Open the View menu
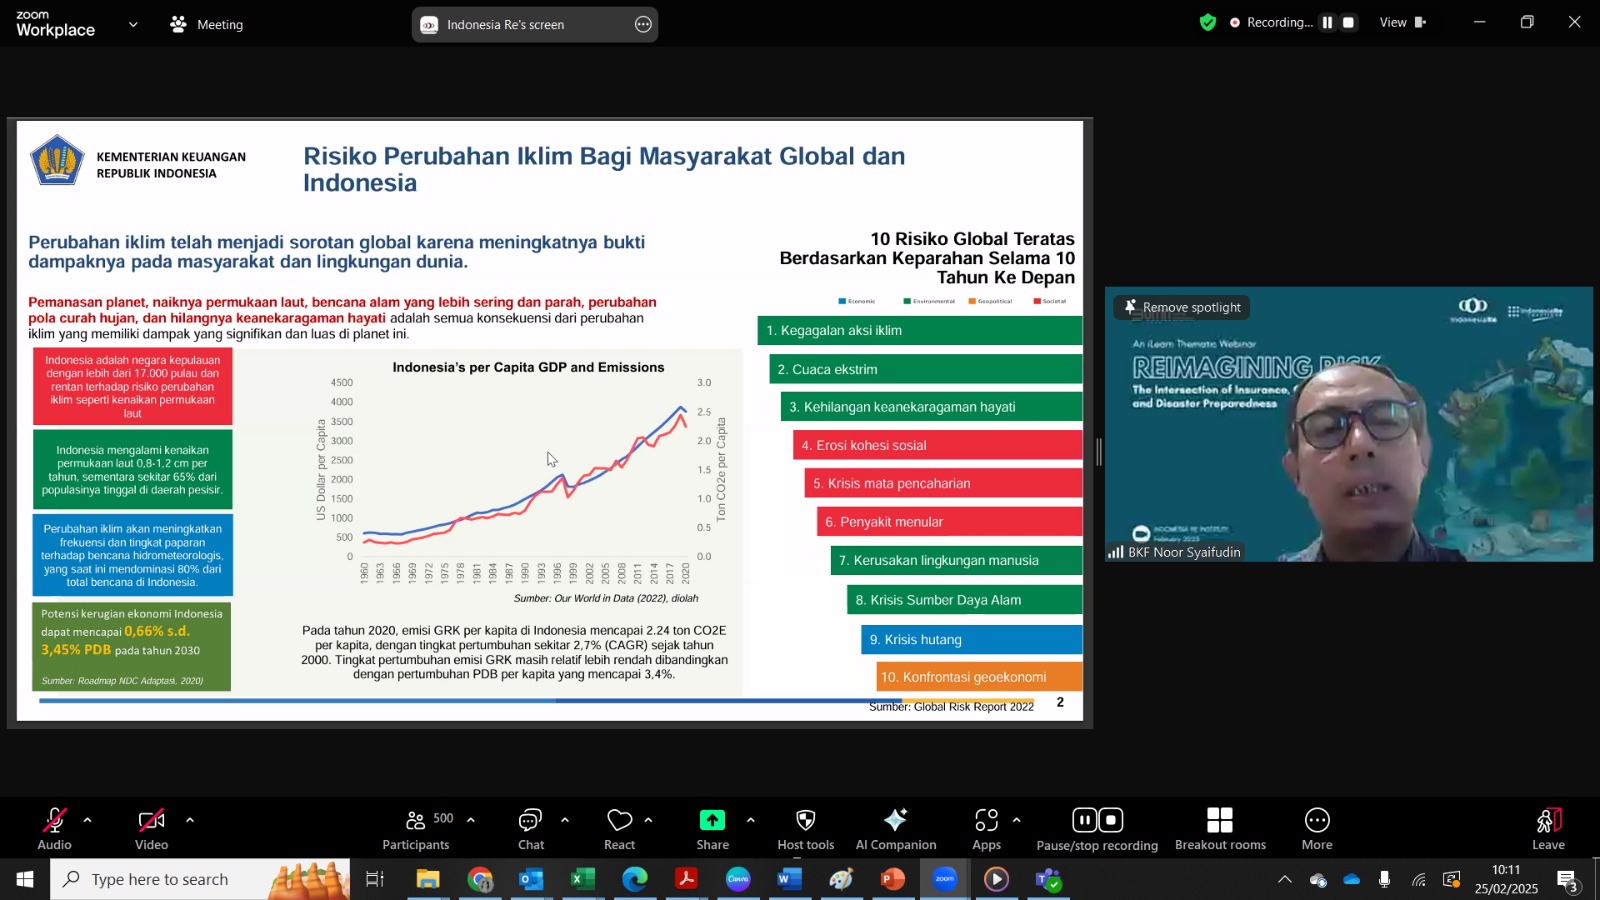 pos(1402,22)
